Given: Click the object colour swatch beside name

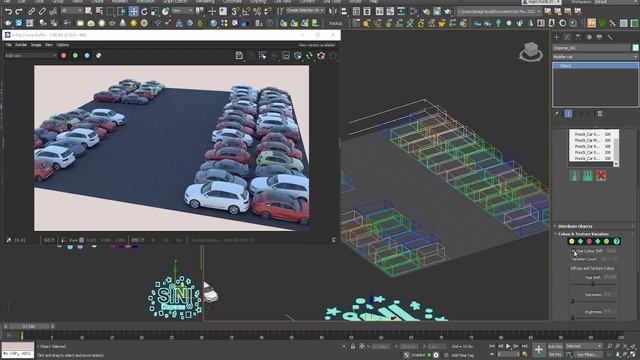Looking at the screenshot, I should [x=635, y=48].
